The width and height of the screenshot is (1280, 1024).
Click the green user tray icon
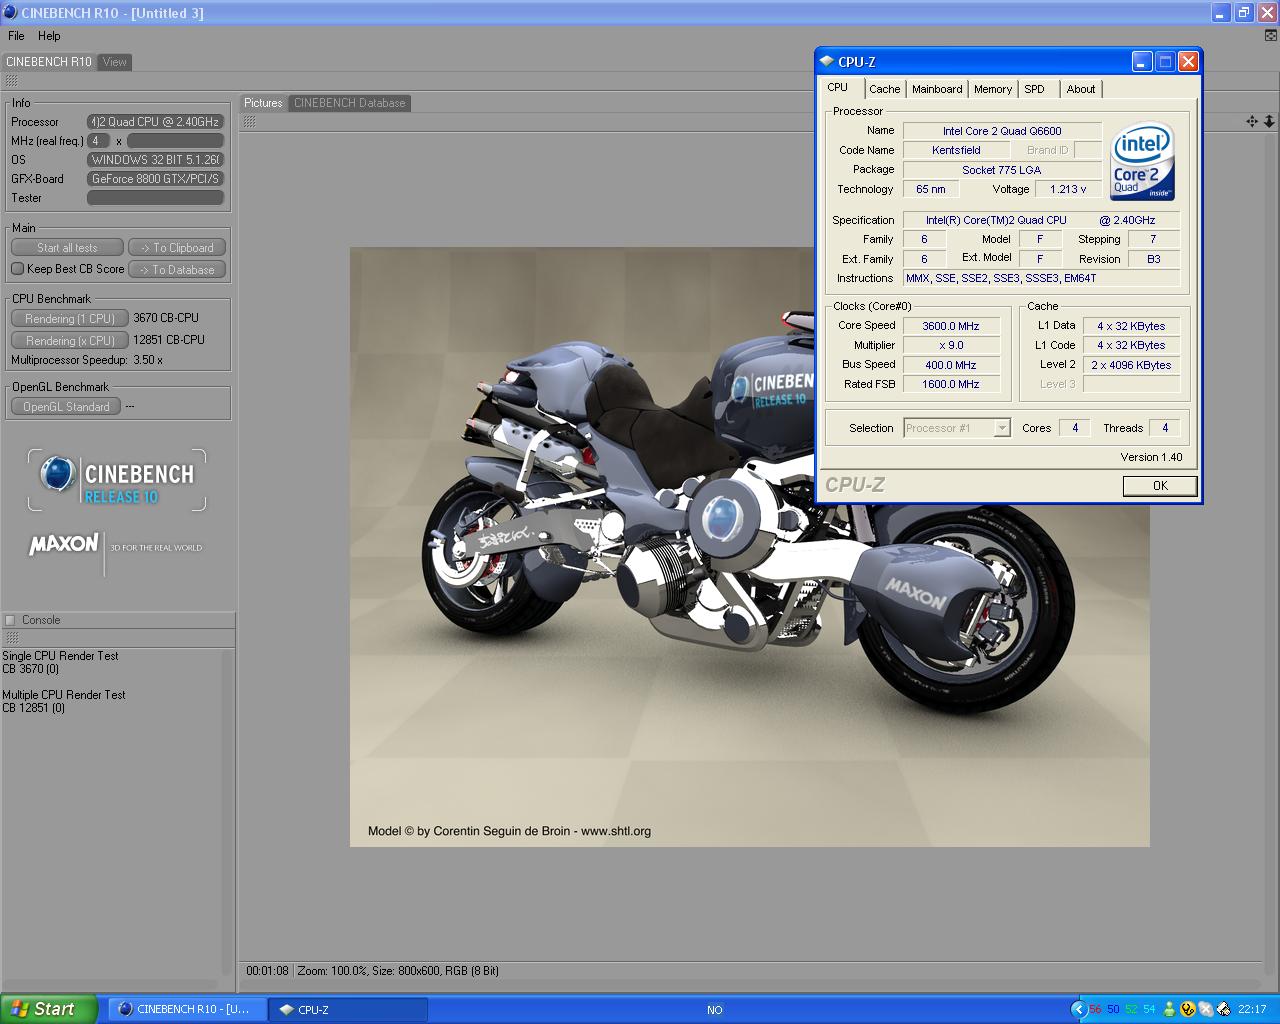tap(1168, 1009)
